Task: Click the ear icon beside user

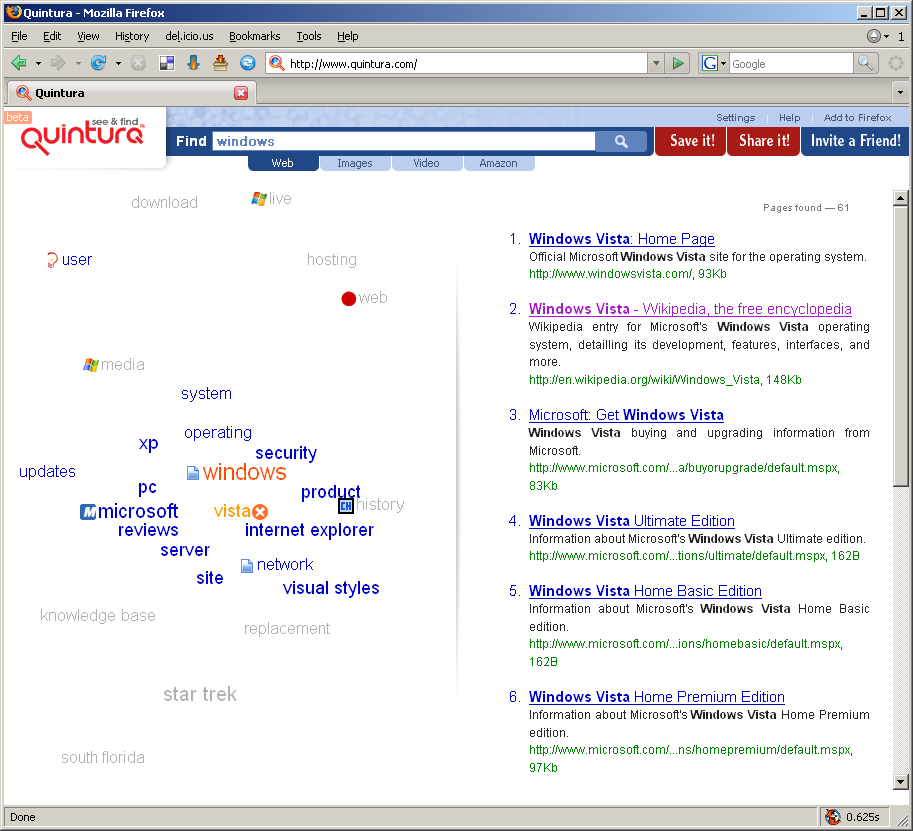Action: (52, 260)
